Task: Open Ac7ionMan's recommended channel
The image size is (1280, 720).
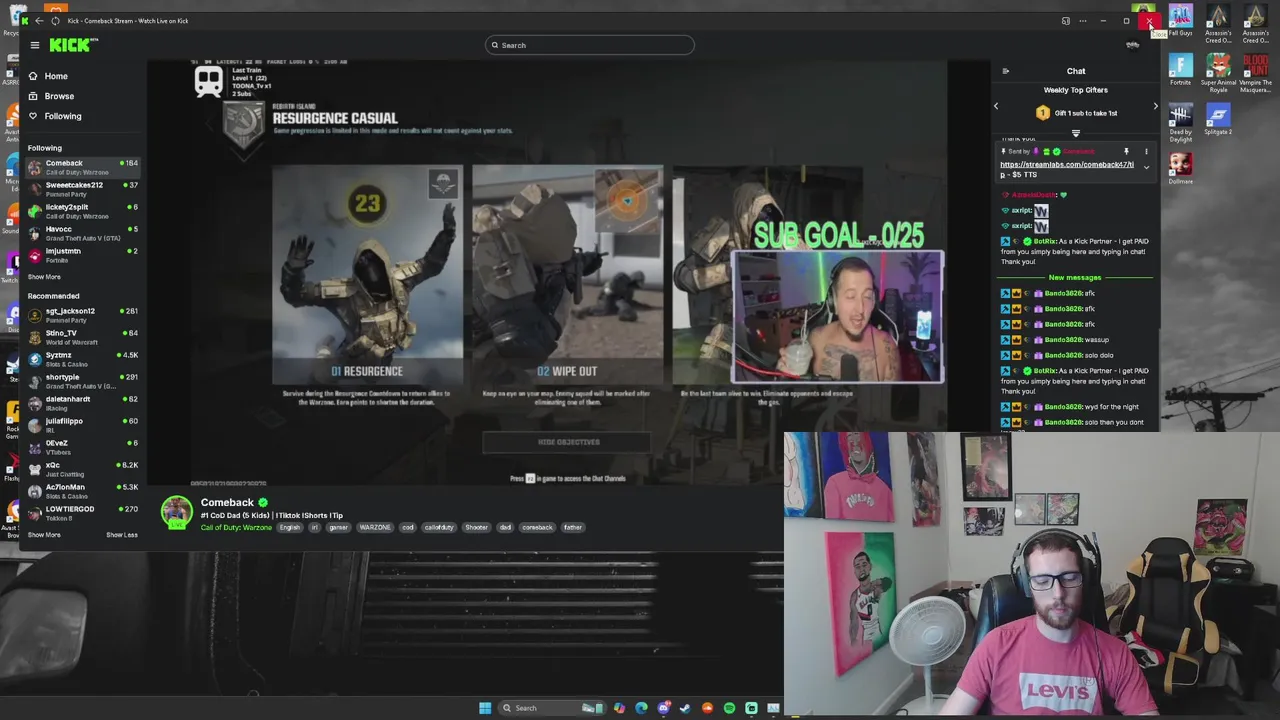Action: (x=83, y=491)
